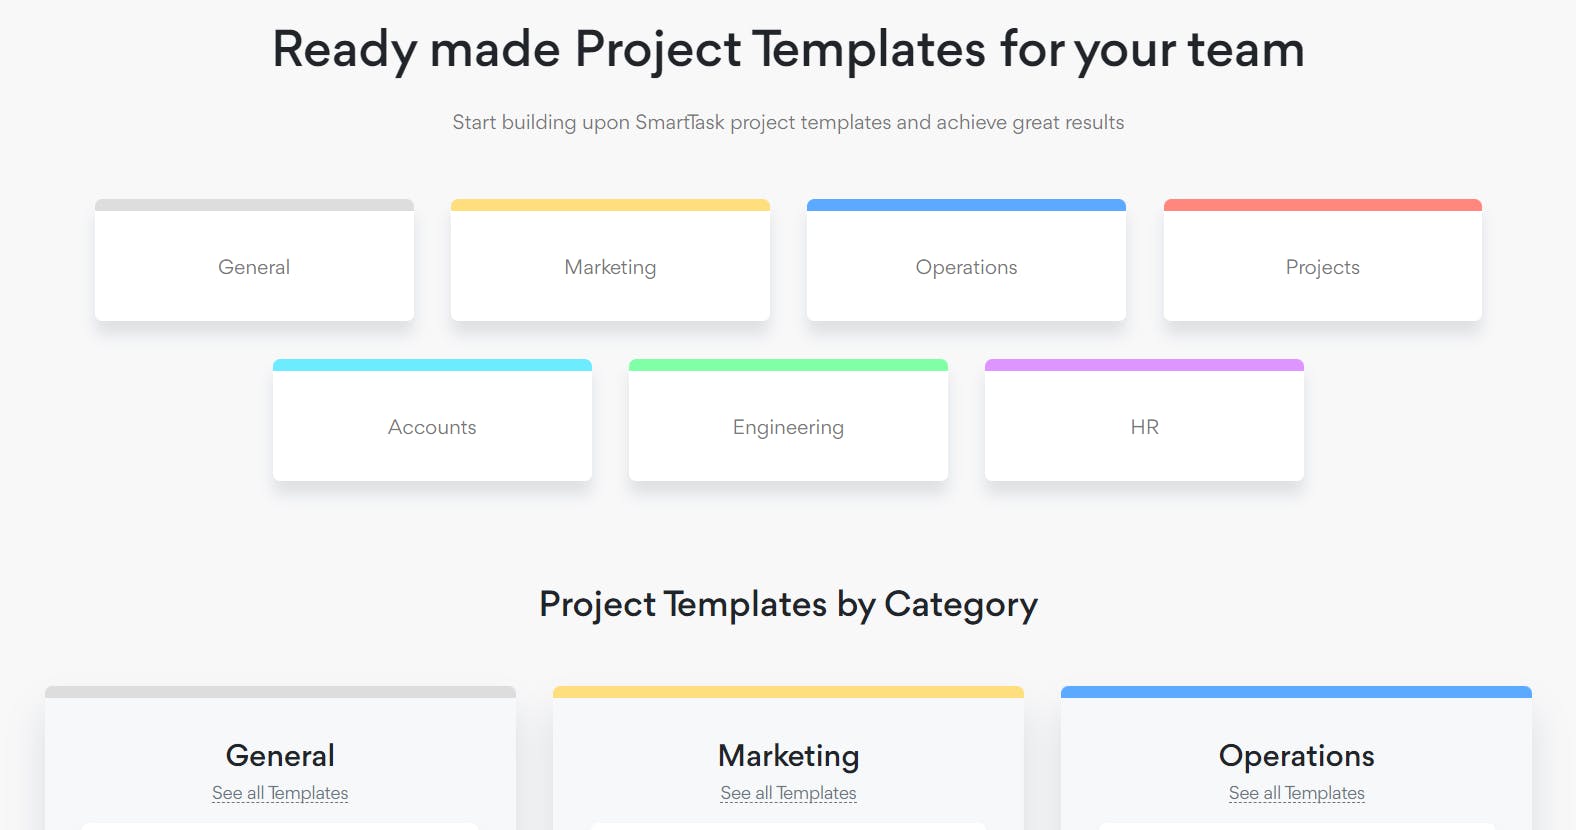Select the Accounts template category card

click(432, 427)
